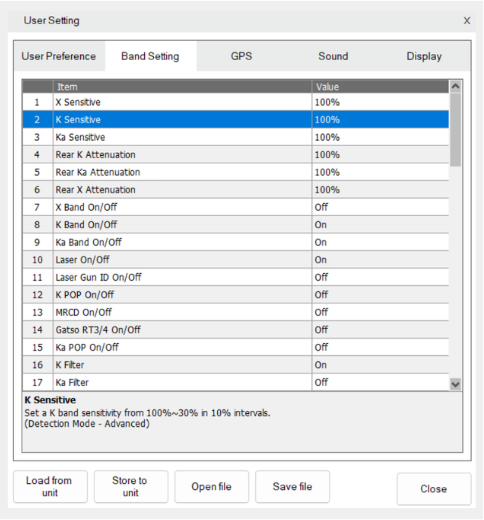Select the Ka Filter row
Viewport: 484px width, 520px height.
236,382
